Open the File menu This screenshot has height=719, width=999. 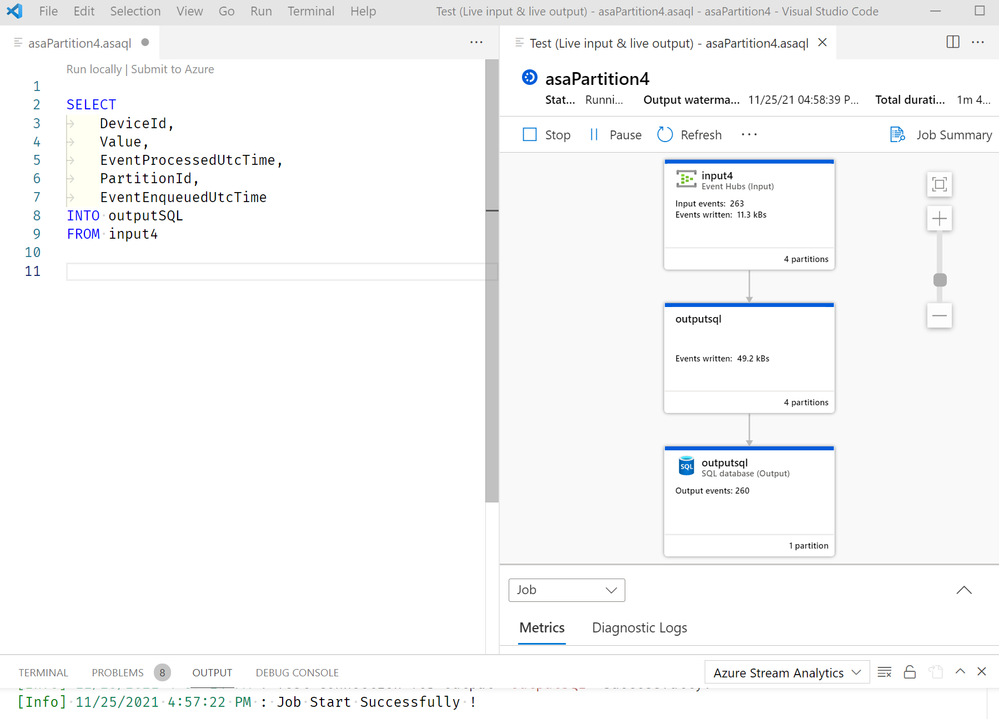point(48,11)
